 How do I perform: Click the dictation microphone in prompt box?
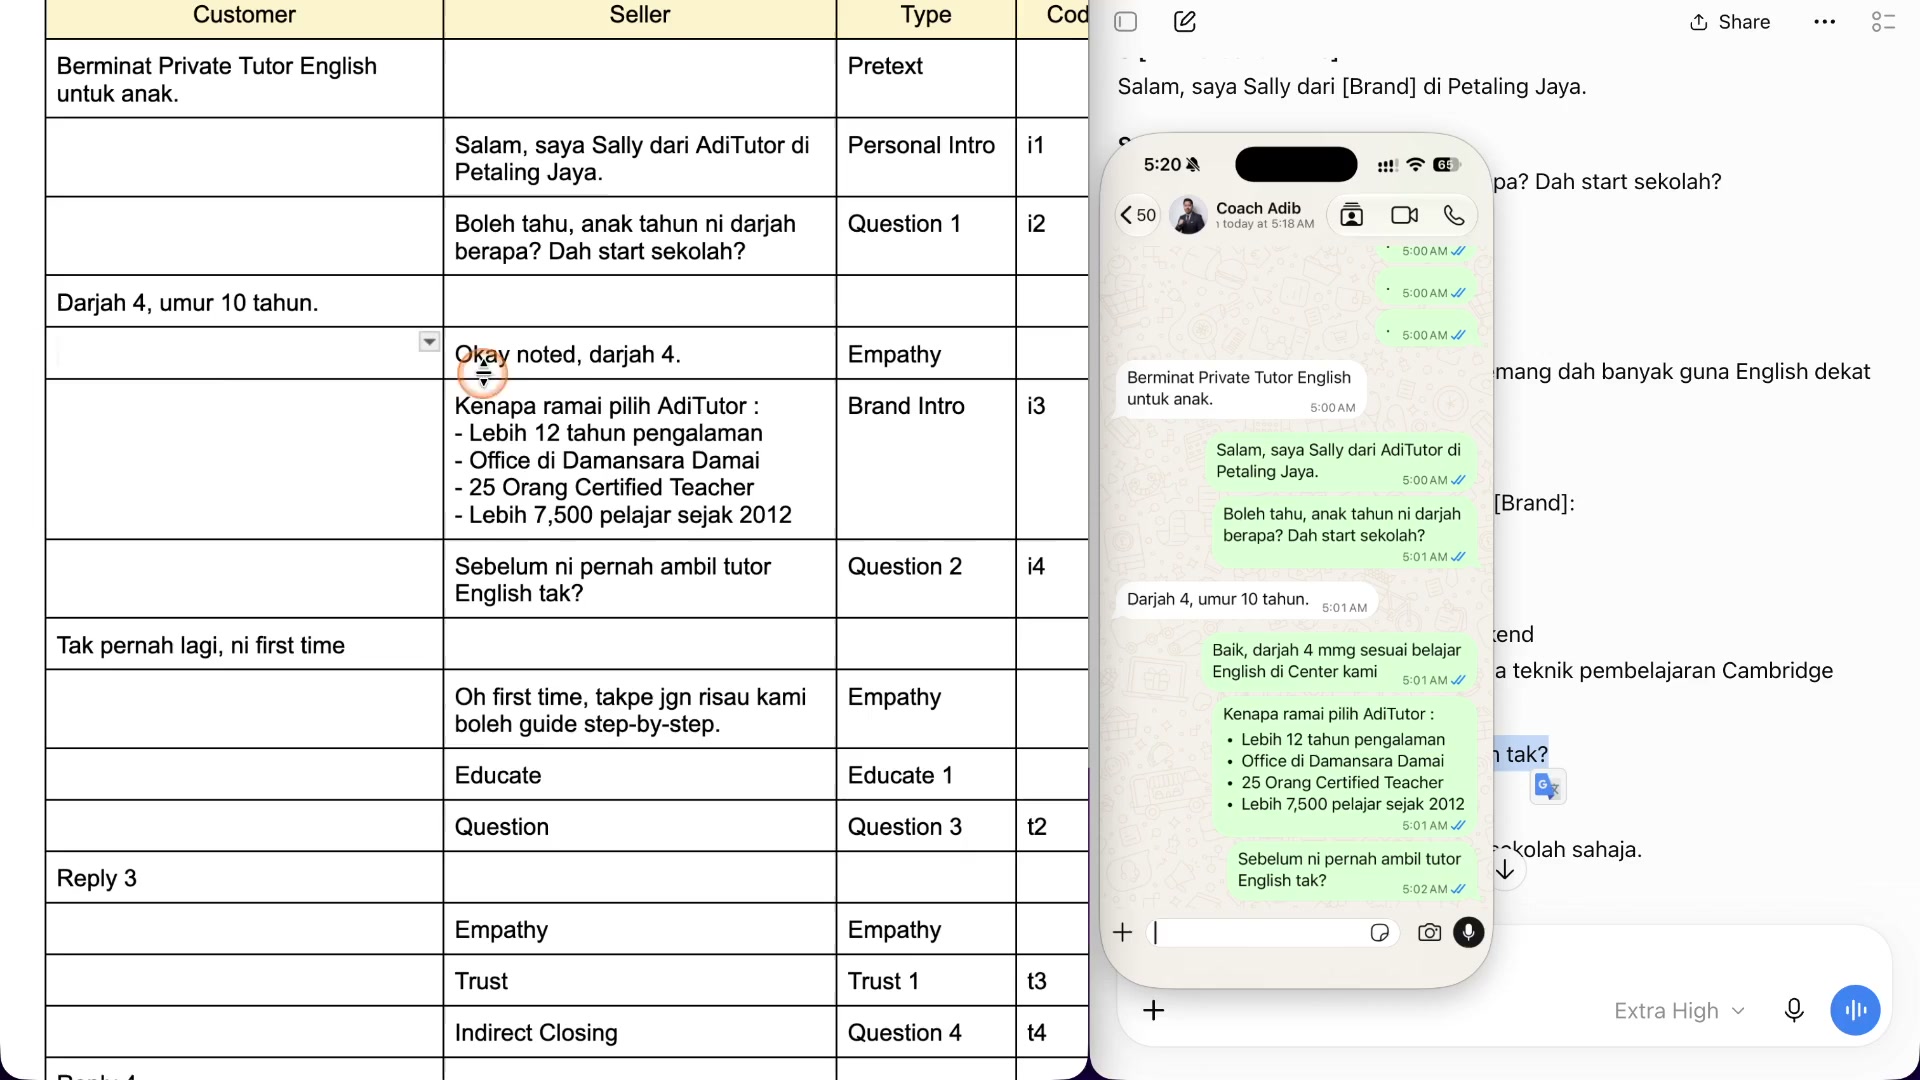click(1794, 1011)
